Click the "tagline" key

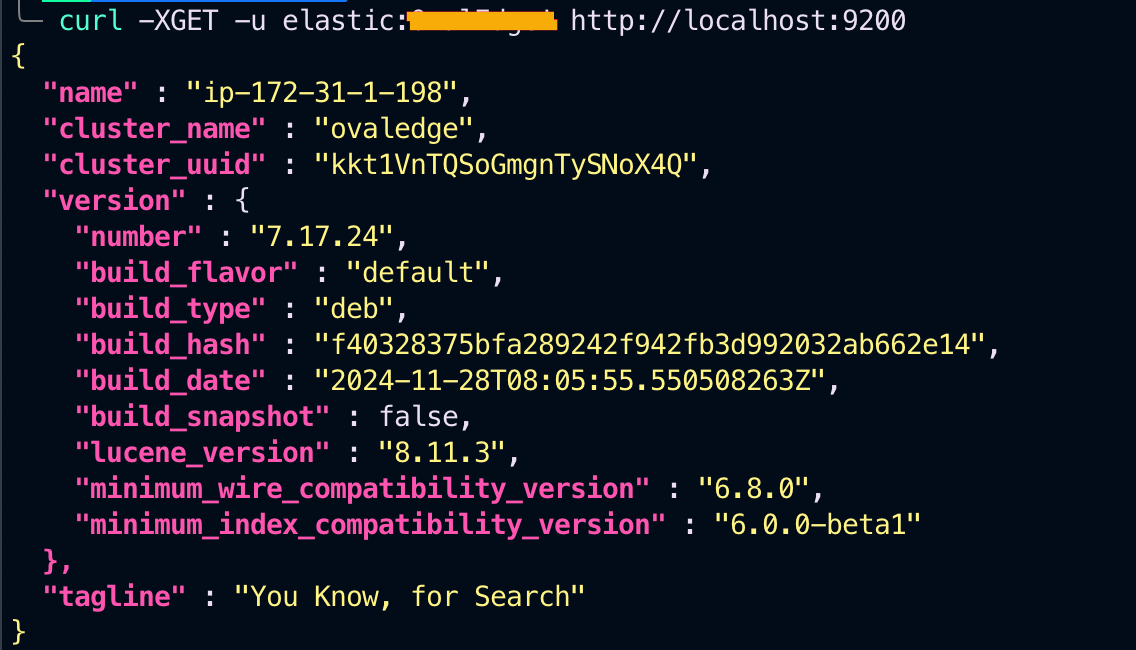point(114,597)
